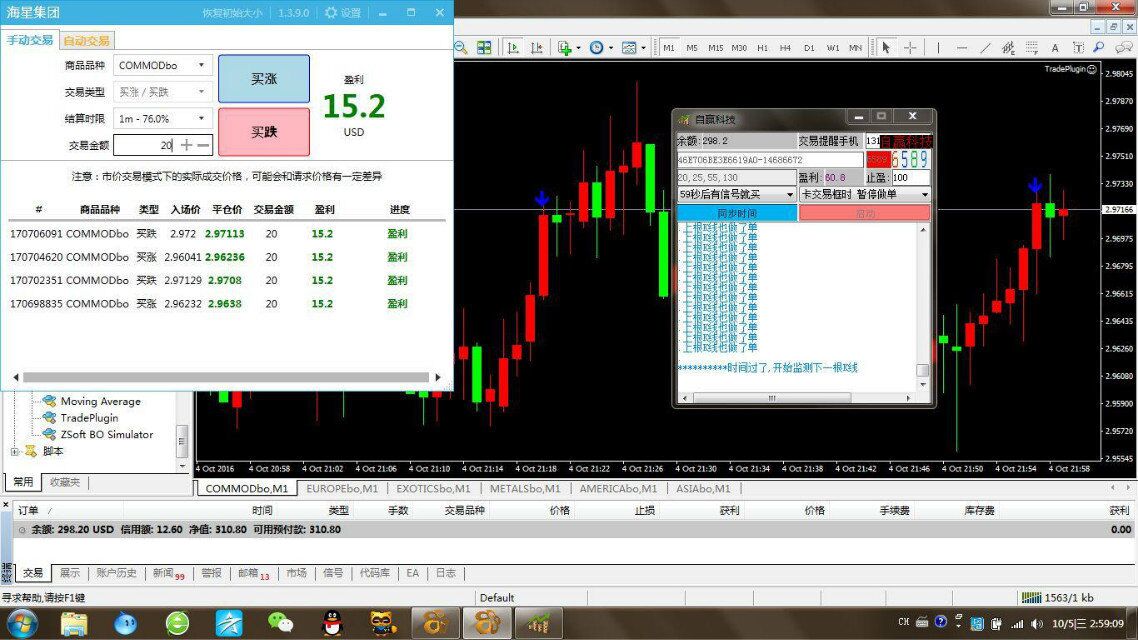Switch to M1 timeframe
Image resolution: width=1138 pixels, height=640 pixels.
pos(668,48)
